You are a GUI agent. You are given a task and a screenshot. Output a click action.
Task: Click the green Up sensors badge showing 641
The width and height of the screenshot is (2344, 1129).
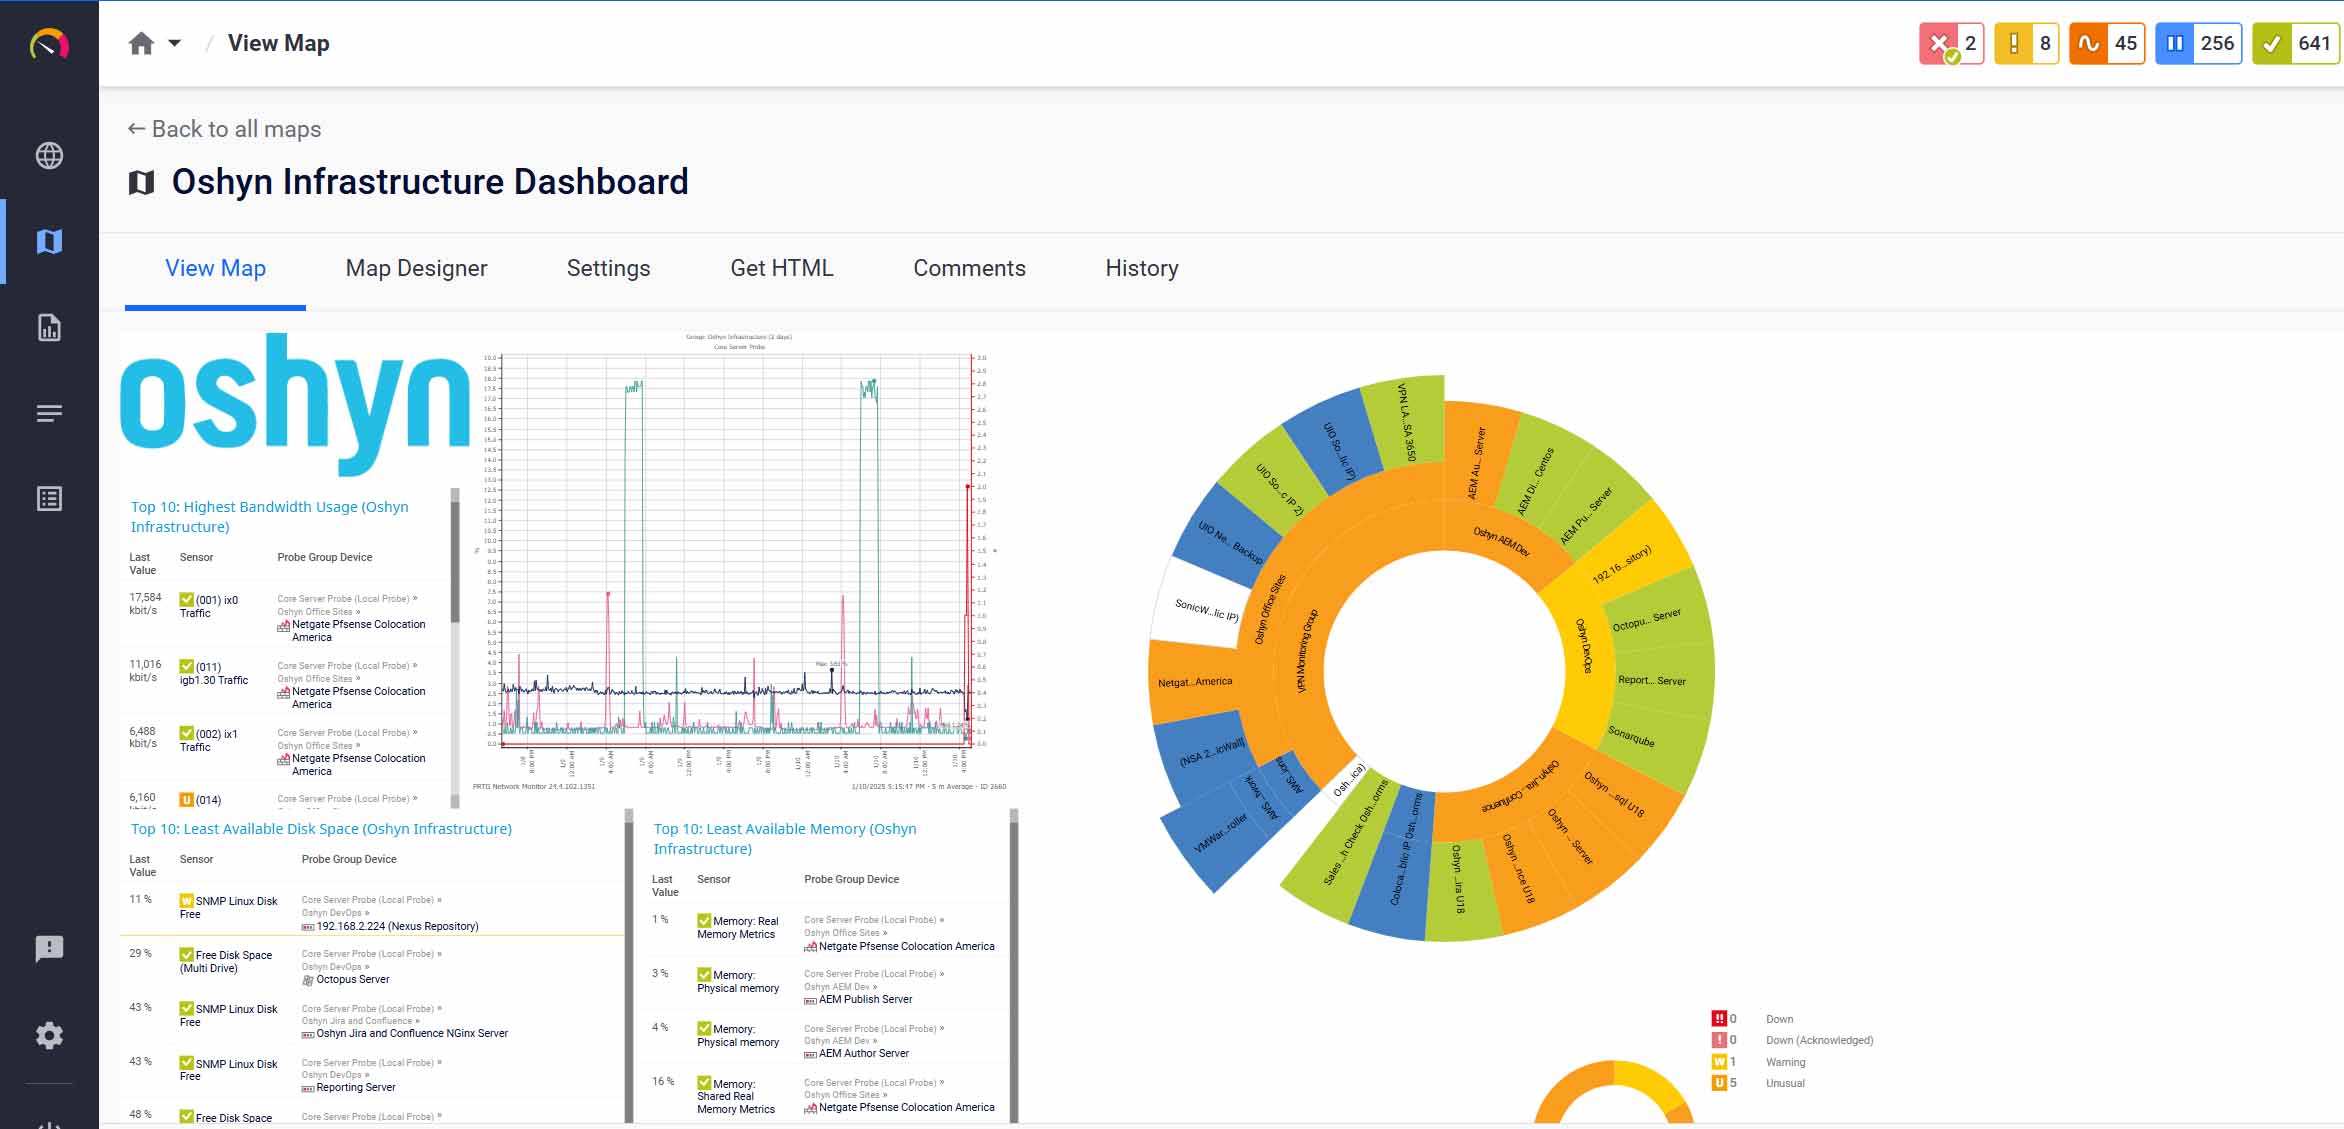(x=2295, y=43)
